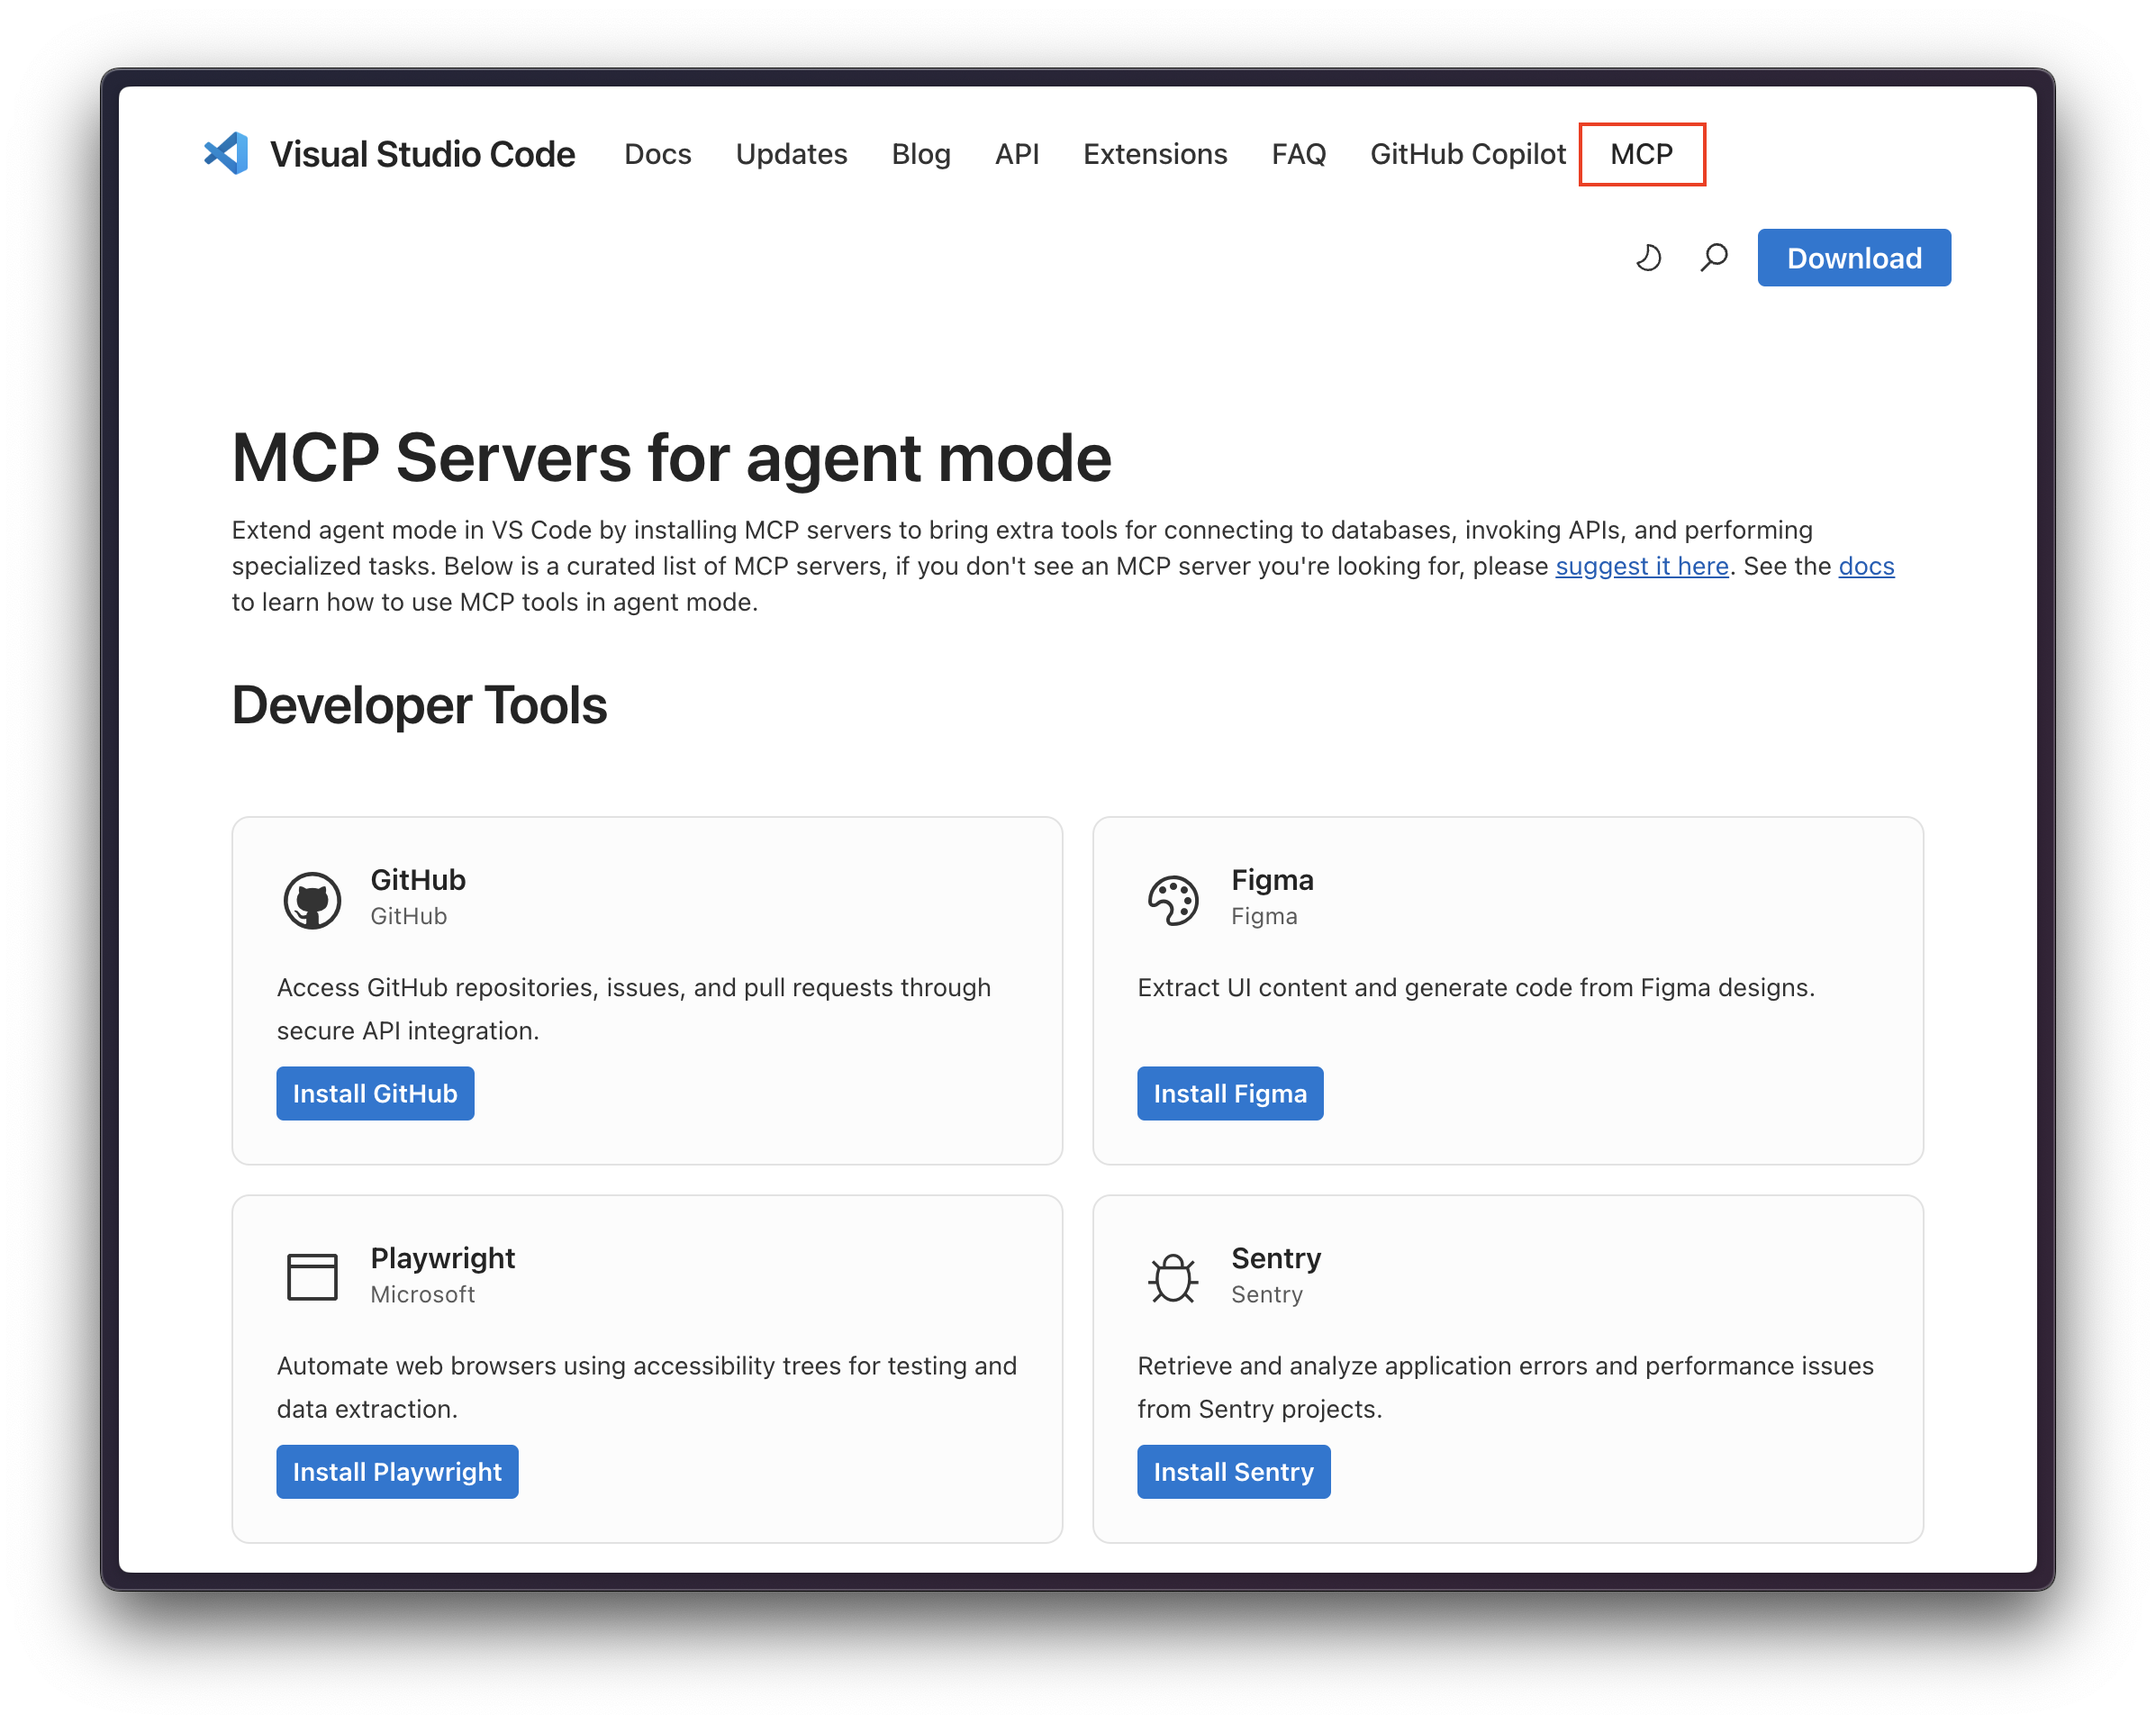Select the highlighted MCP nav item
This screenshot has height=1724, width=2156.
point(1641,154)
